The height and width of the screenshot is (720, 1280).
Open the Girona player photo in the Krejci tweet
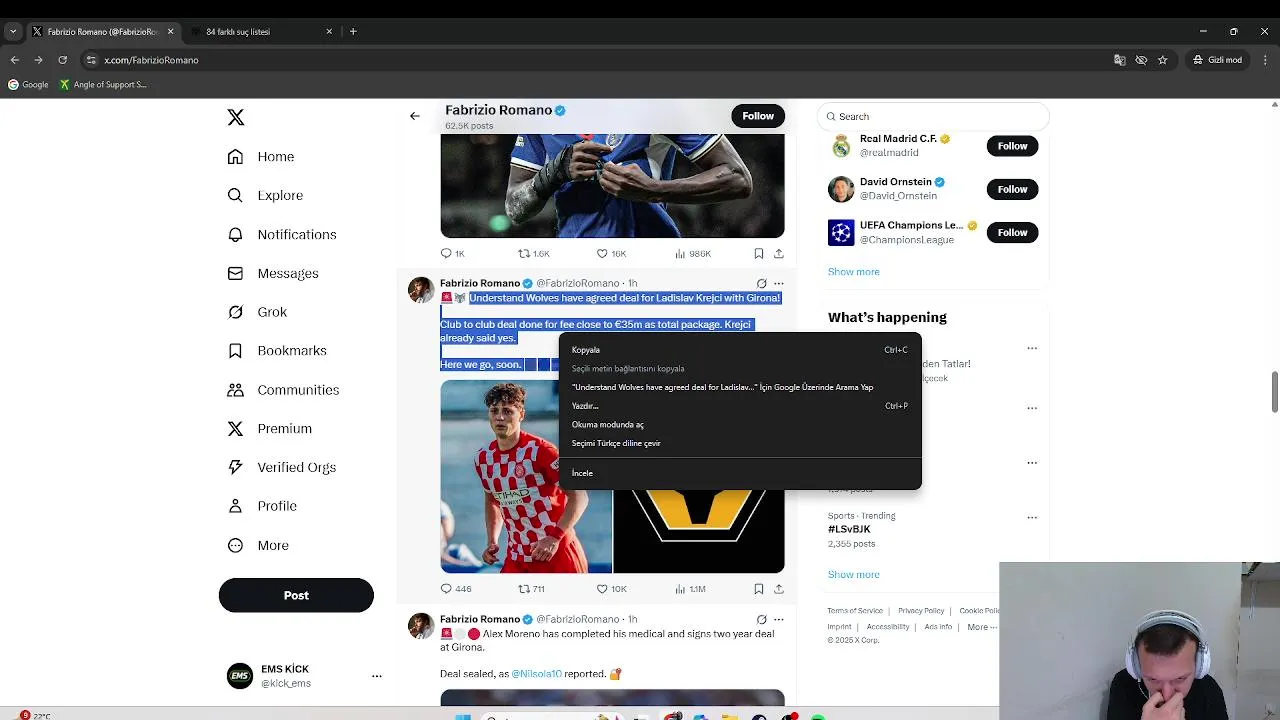tap(526, 476)
